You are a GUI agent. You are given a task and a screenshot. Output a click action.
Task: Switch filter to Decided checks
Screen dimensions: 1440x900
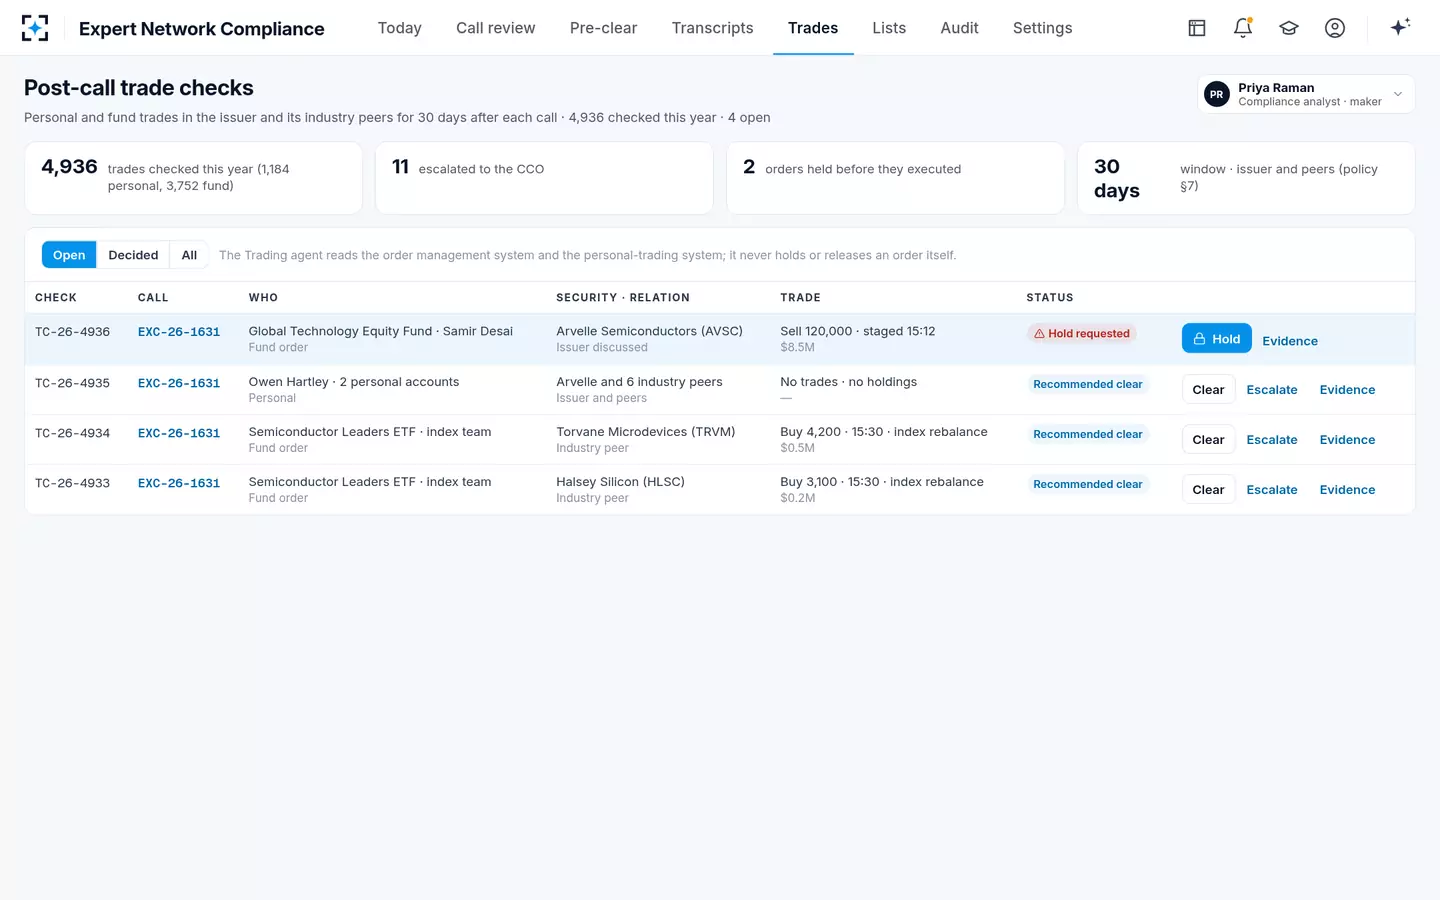133,255
